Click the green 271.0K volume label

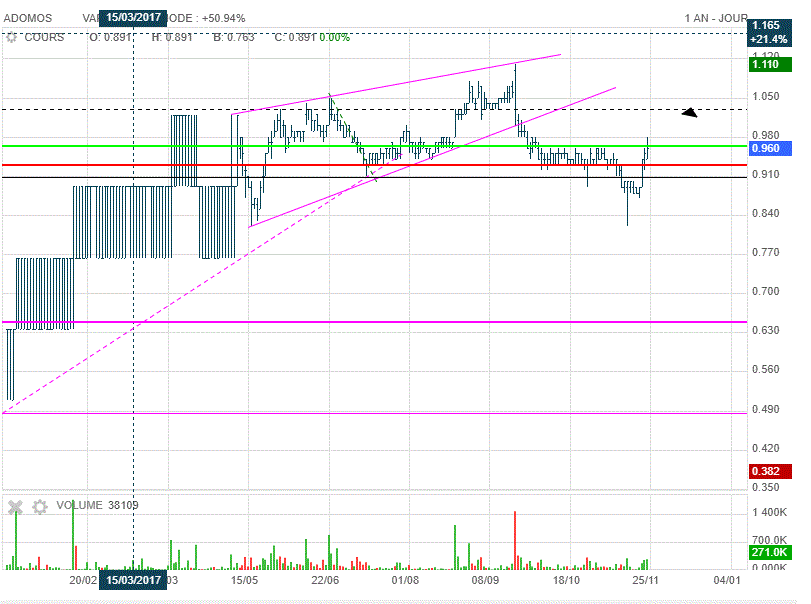(770, 552)
